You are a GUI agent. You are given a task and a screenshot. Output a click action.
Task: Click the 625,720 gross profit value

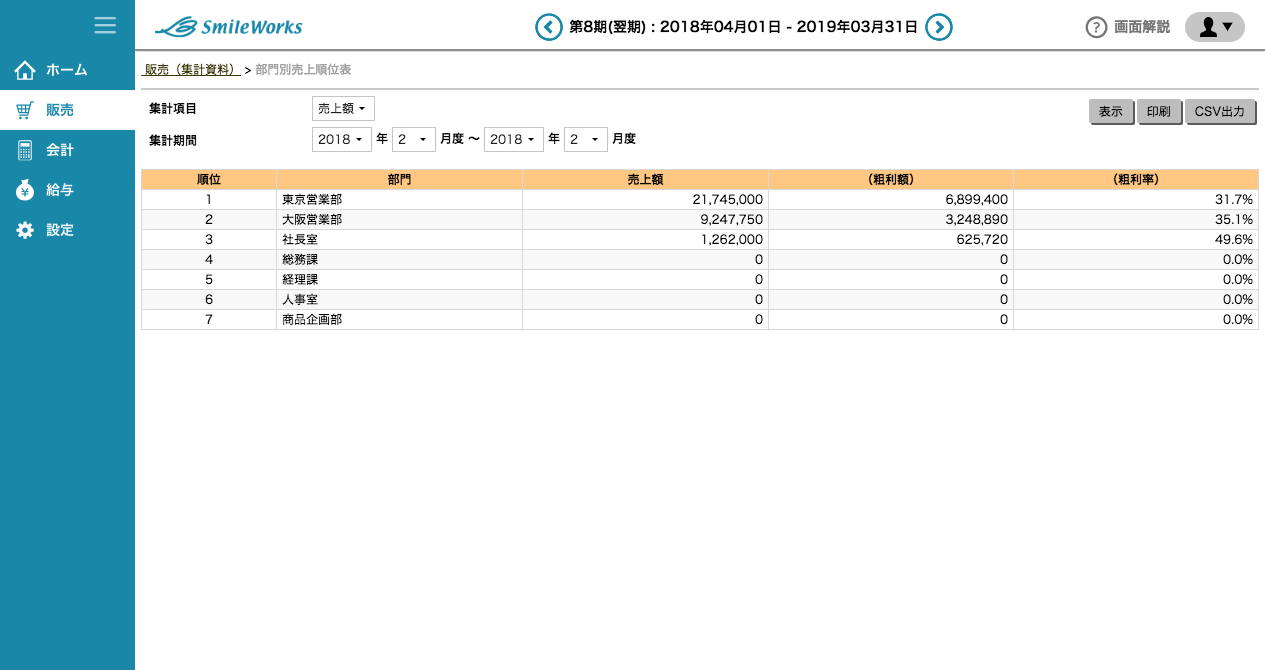[x=982, y=240]
